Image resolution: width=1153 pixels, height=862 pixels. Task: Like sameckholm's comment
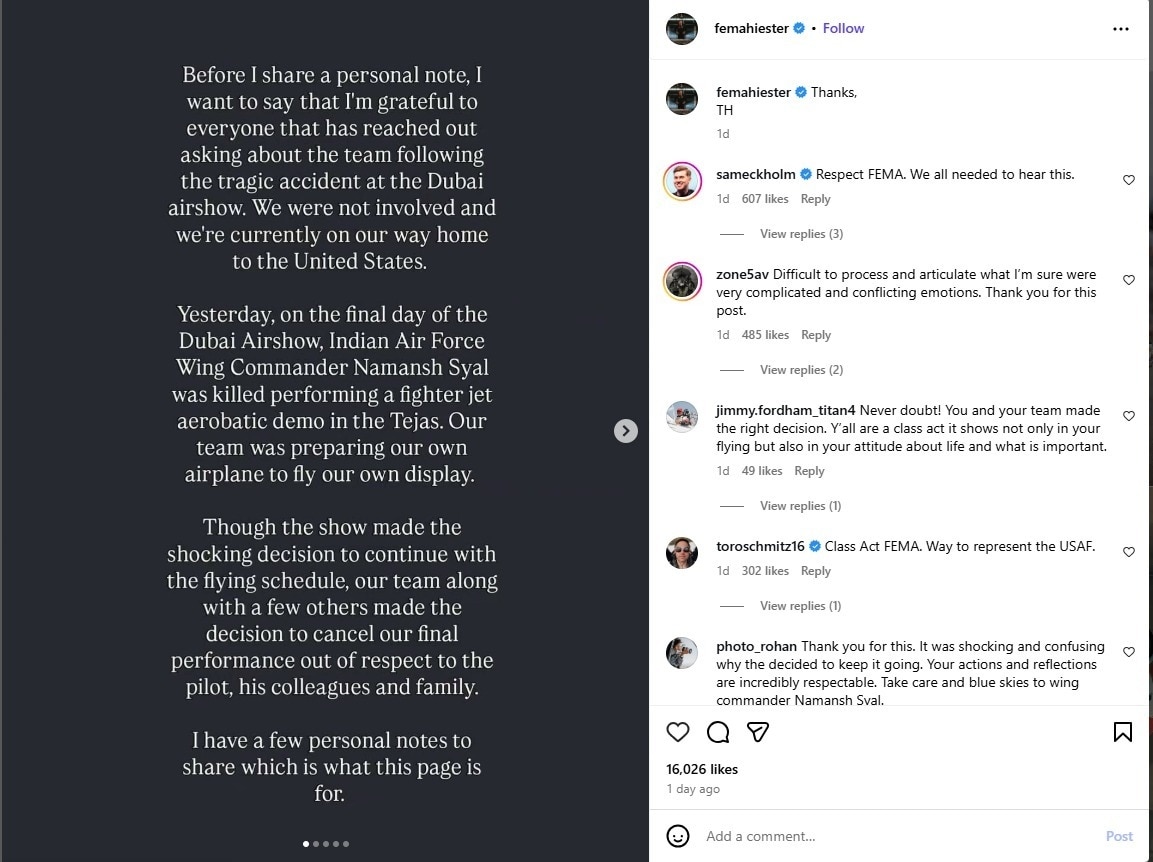[x=1129, y=180]
